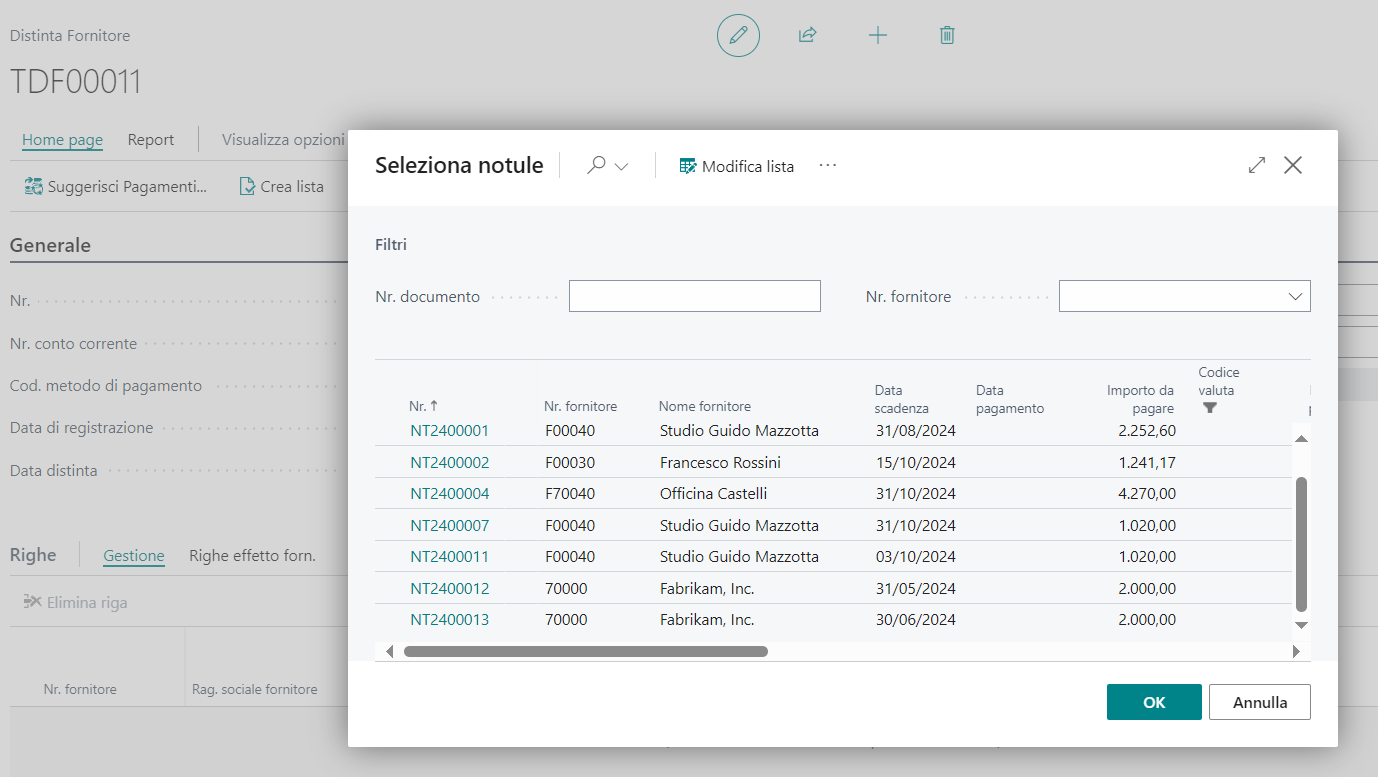Click inside the Nr. documento filter field
1378x777 pixels.
click(x=694, y=296)
